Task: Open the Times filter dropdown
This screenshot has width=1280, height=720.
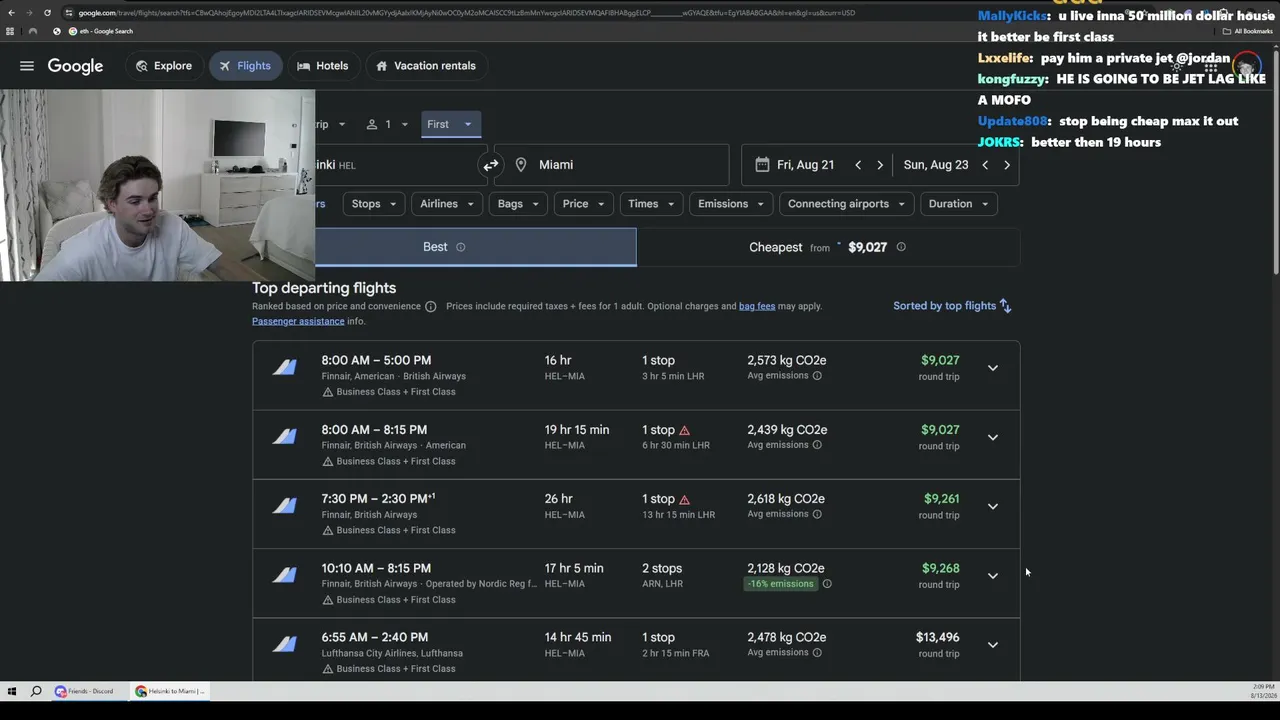Action: (652, 204)
